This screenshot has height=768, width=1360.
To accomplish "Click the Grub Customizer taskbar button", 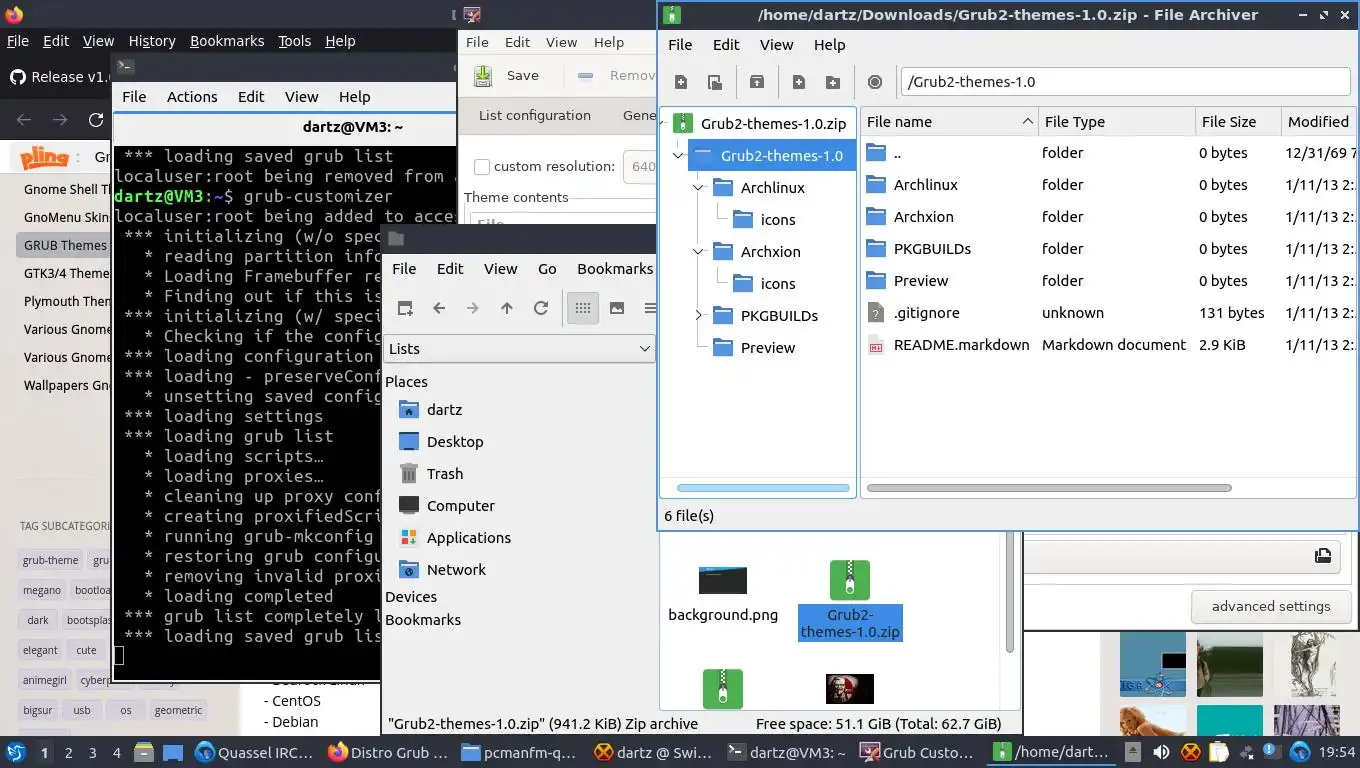I will click(917, 752).
